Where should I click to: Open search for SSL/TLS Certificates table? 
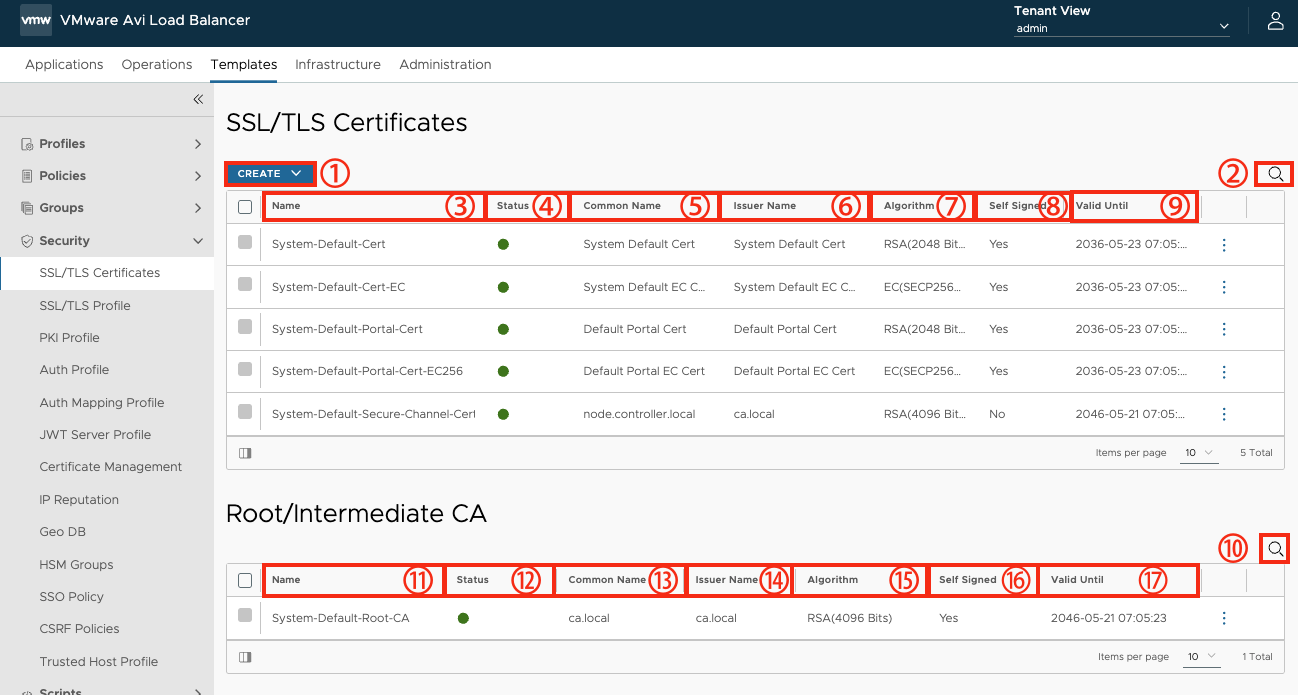(1275, 174)
